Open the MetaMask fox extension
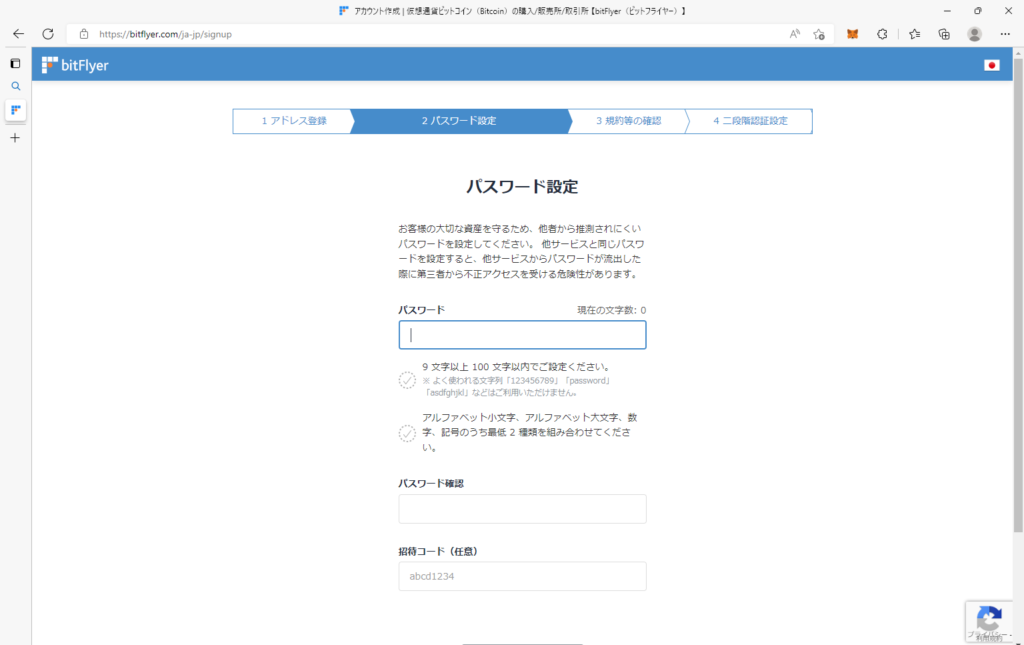Screen dimensions: 1024x645 click(852, 33)
